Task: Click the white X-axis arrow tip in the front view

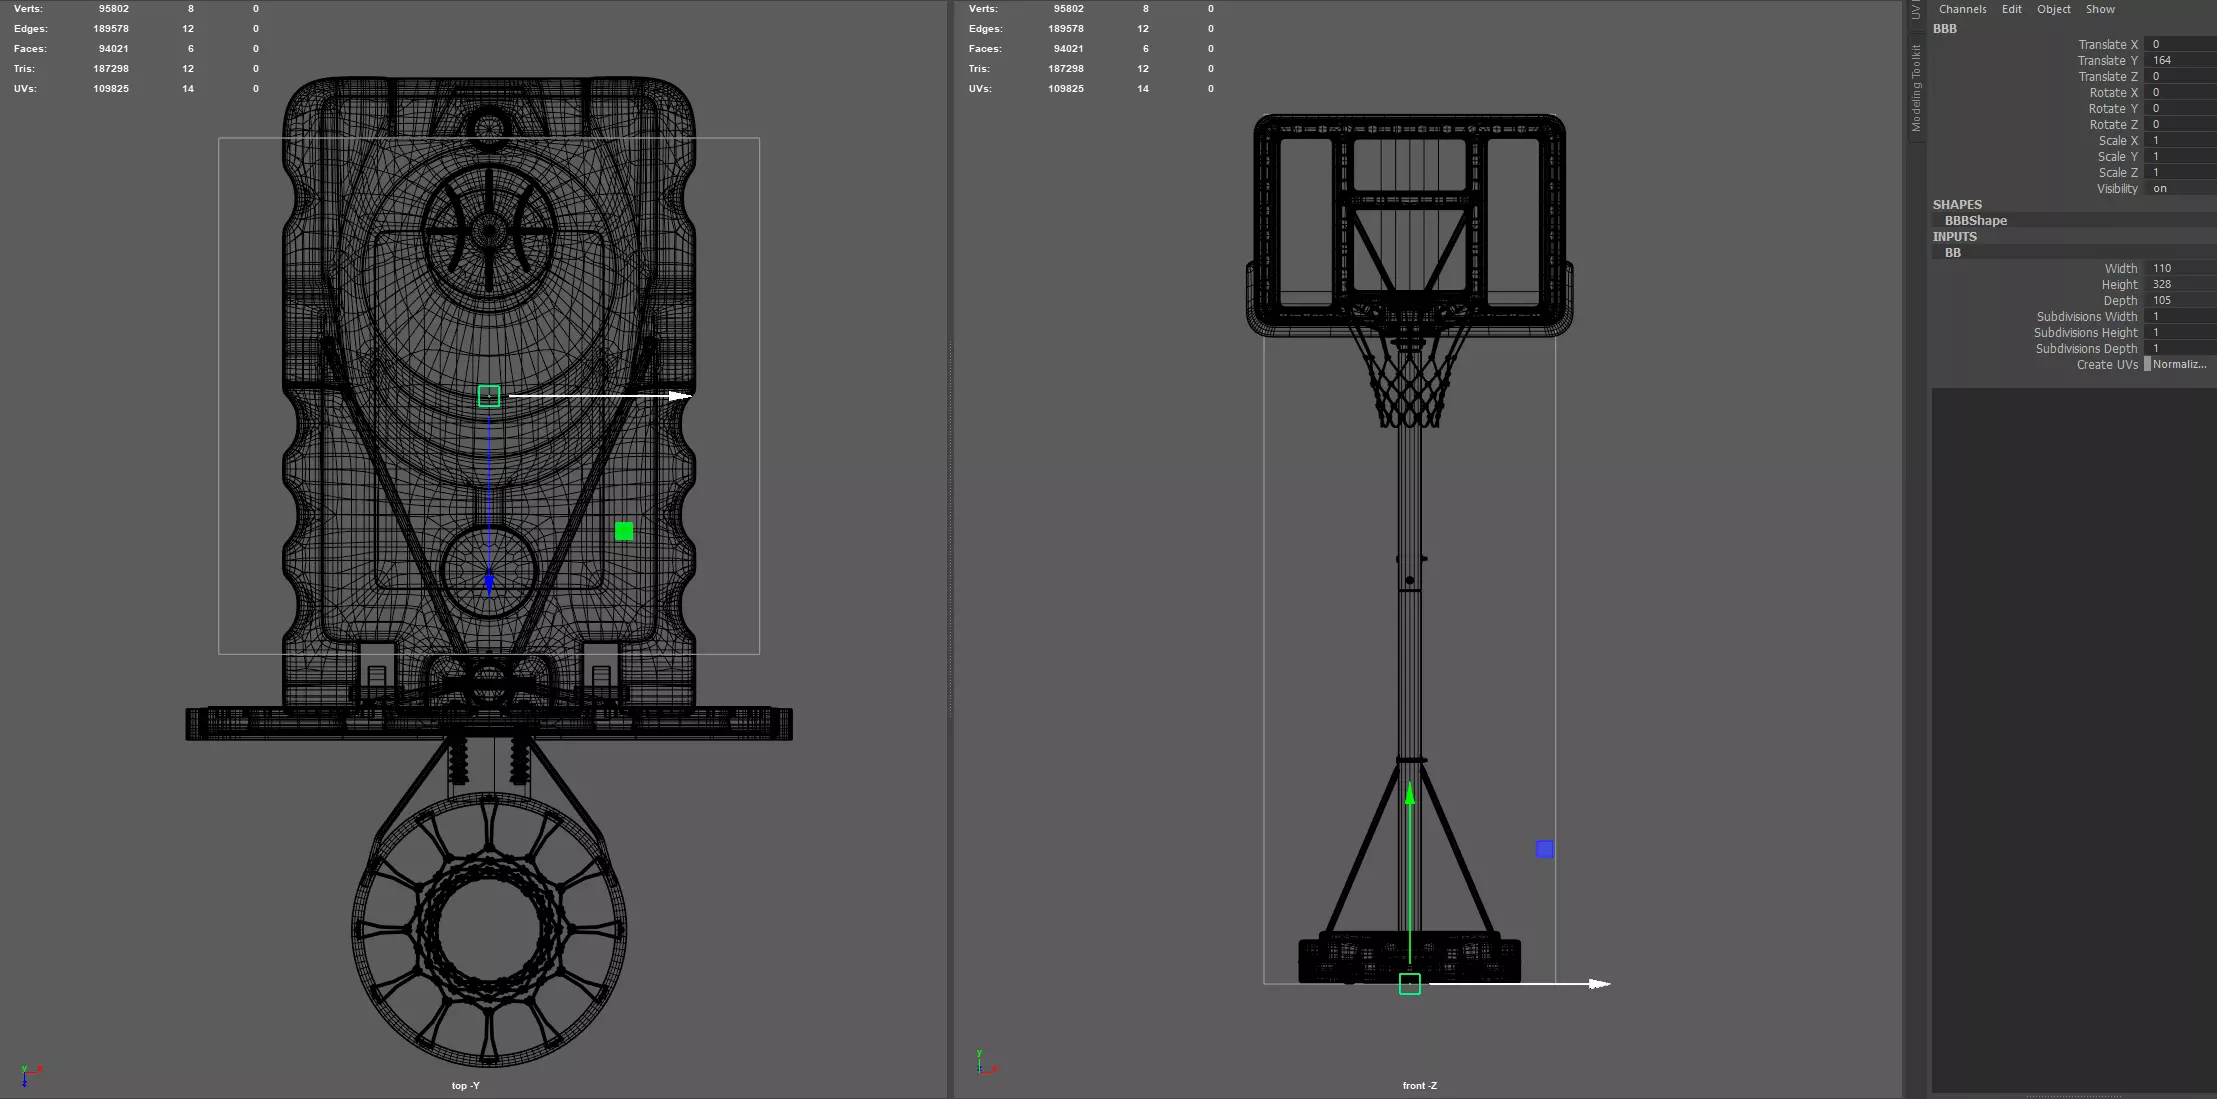Action: point(1599,984)
